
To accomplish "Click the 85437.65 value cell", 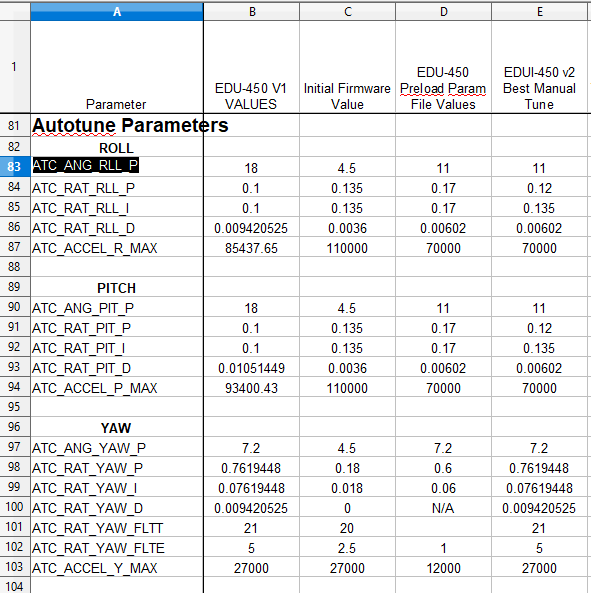I will click(x=251, y=247).
